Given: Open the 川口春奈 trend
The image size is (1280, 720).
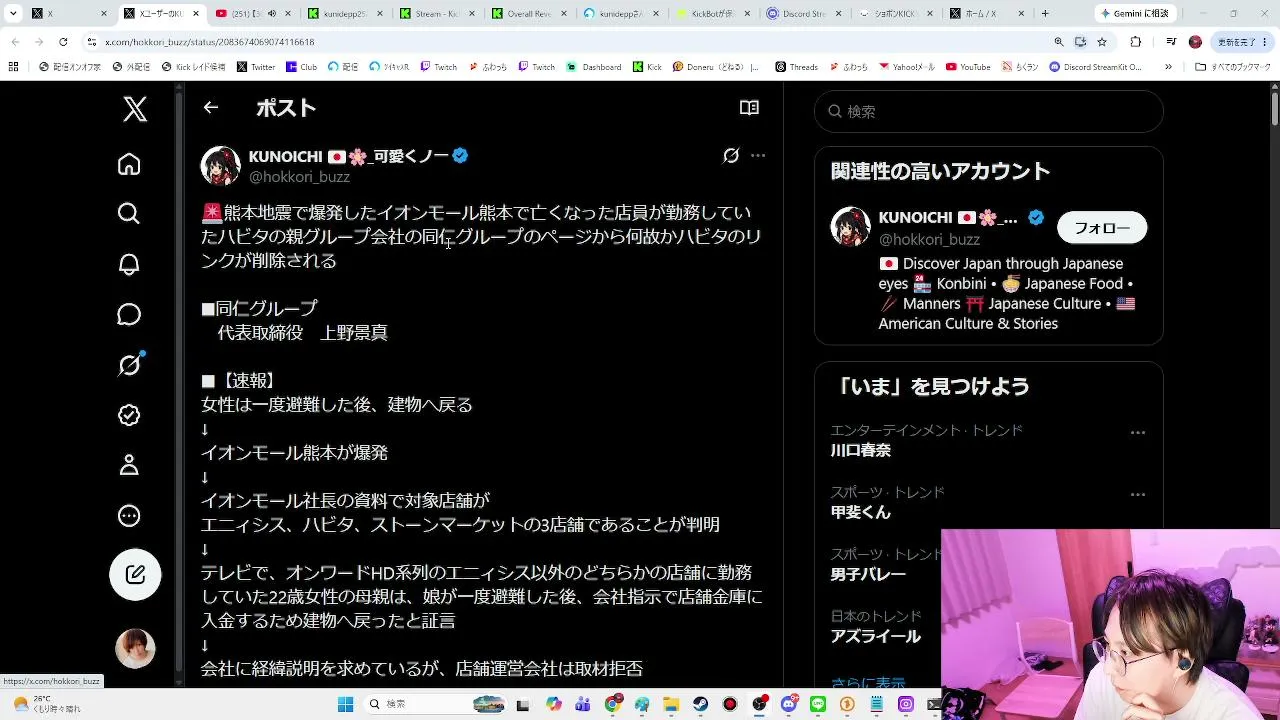Looking at the screenshot, I should [x=861, y=451].
